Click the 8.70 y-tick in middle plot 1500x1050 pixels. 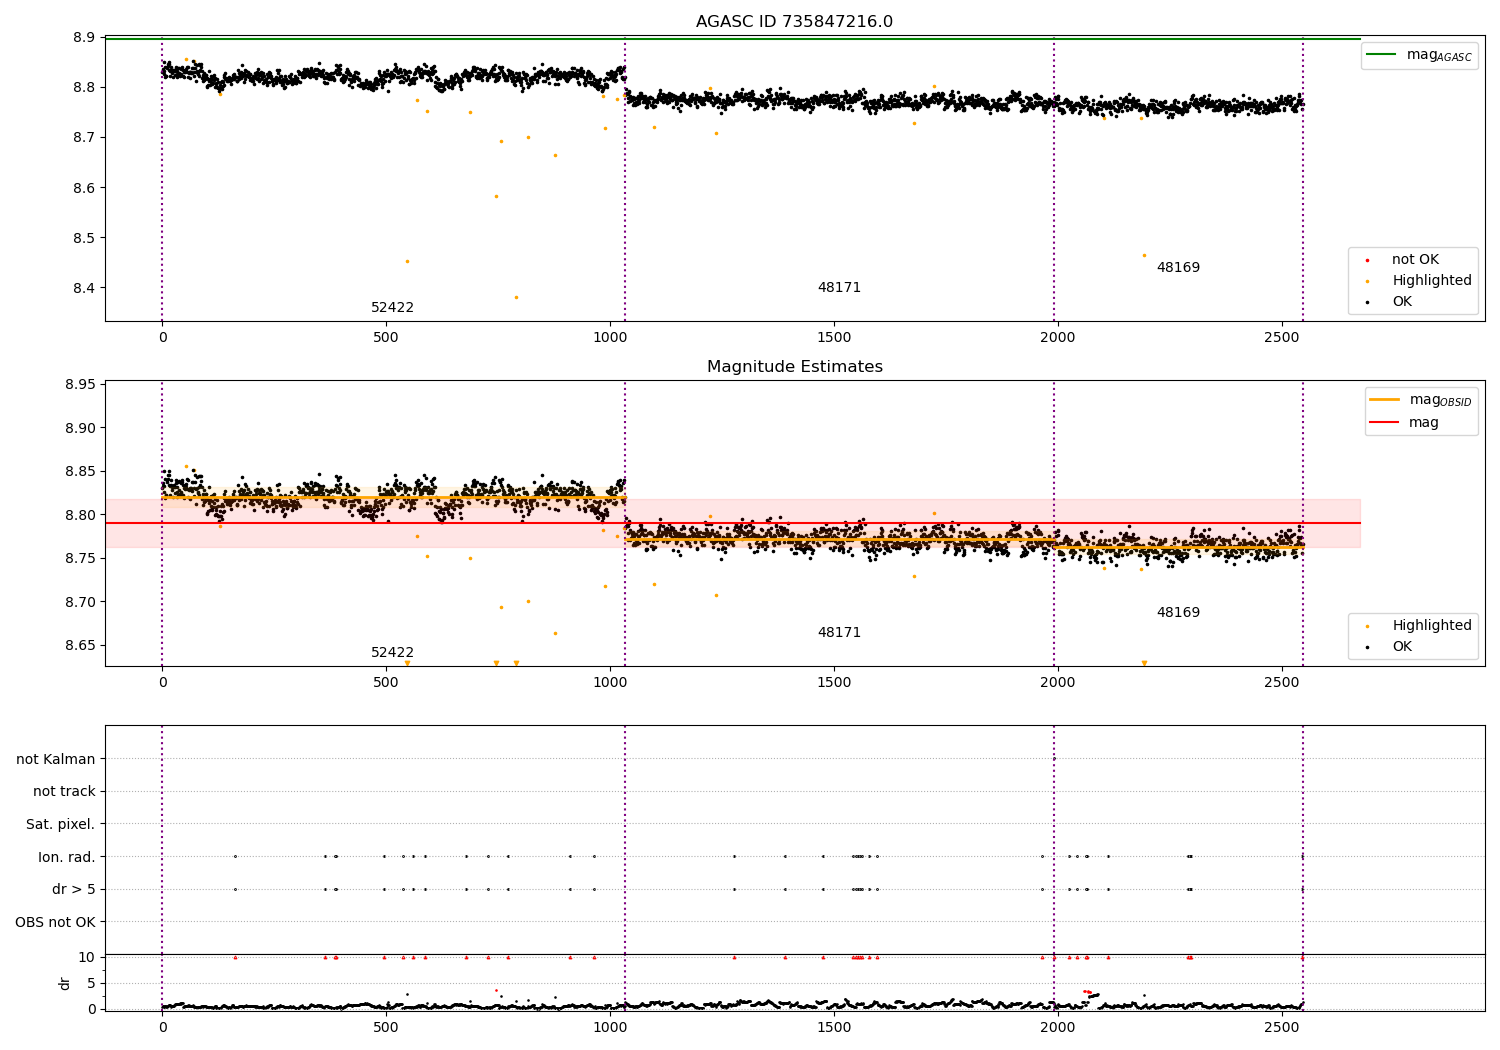pos(81,602)
